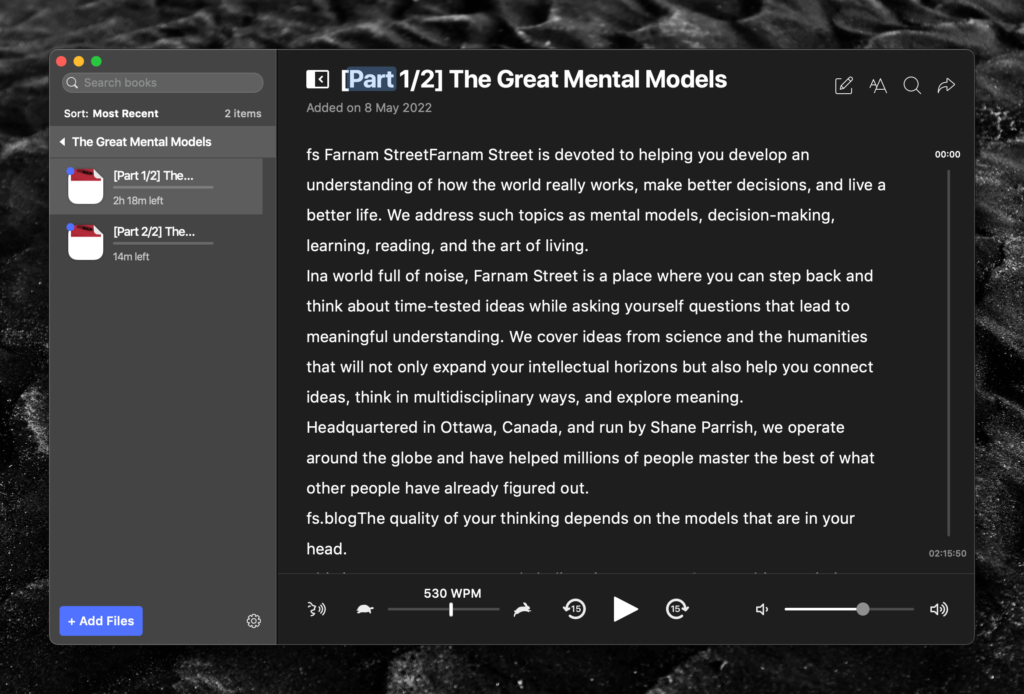Select [Part 2/2] The... book
Screen dimensions: 1024x694
(x=157, y=242)
